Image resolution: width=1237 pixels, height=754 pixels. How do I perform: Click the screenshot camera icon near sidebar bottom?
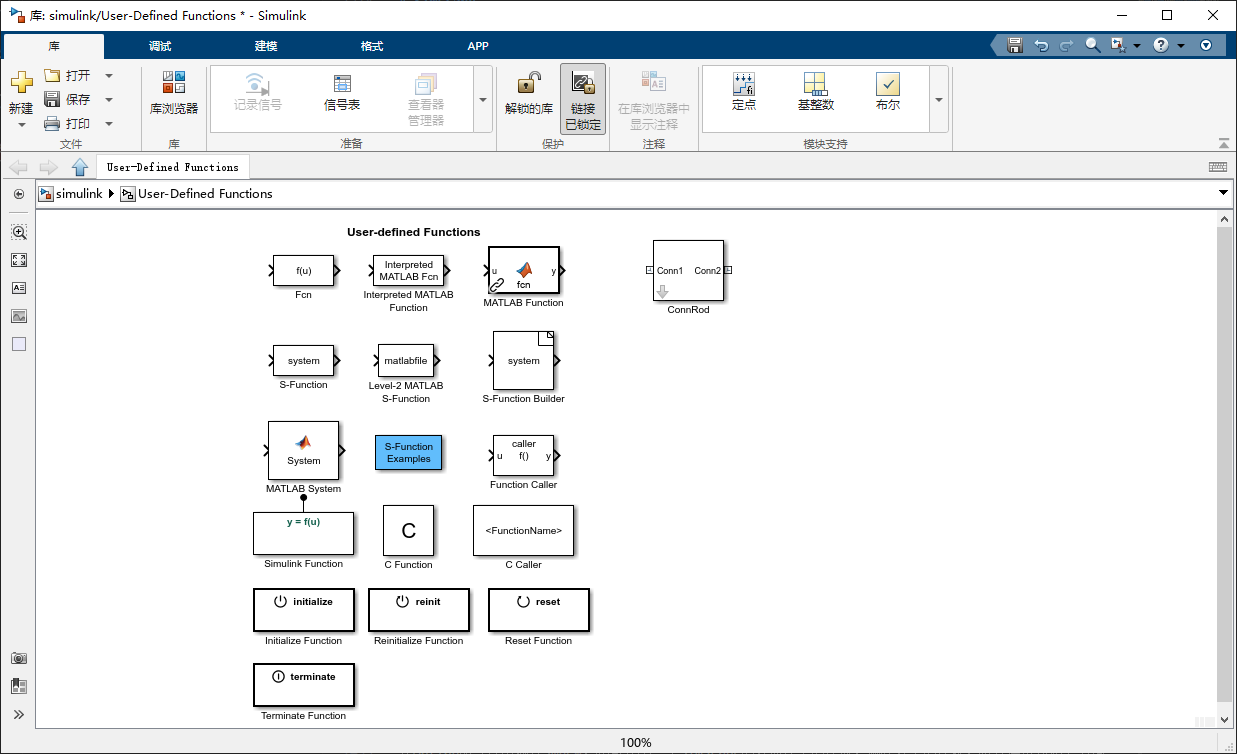point(18,658)
